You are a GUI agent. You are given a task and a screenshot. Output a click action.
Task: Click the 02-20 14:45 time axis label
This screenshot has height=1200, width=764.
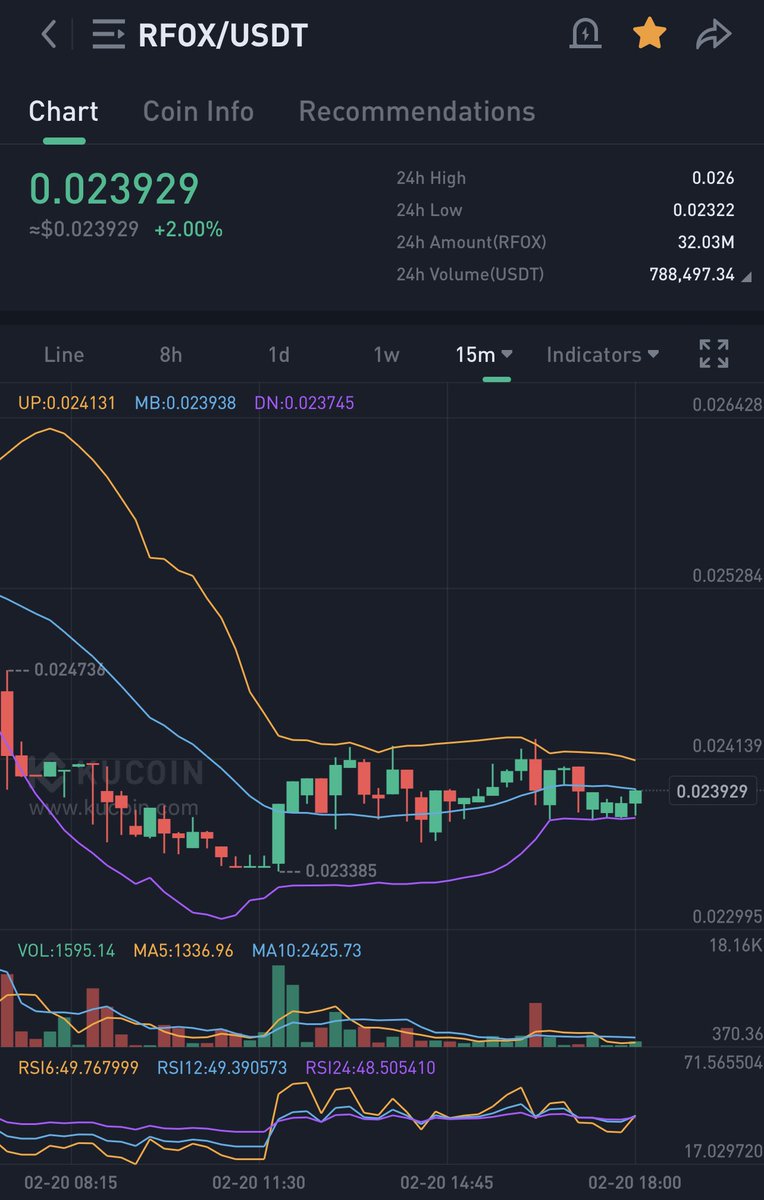point(447,1182)
